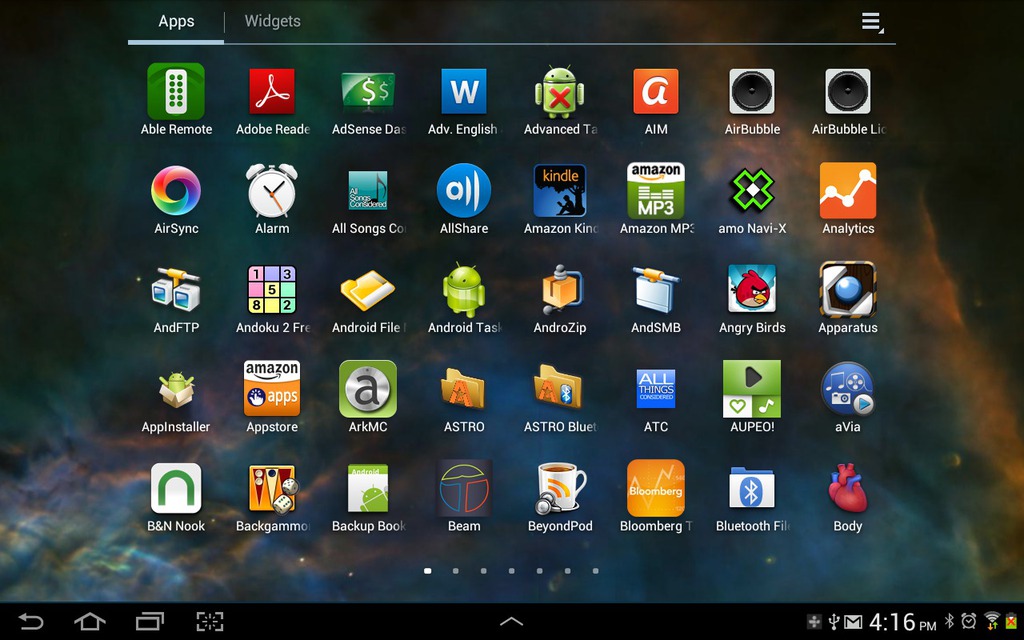
Task: Tap the Wi-Fi signal status icon
Action: point(992,621)
